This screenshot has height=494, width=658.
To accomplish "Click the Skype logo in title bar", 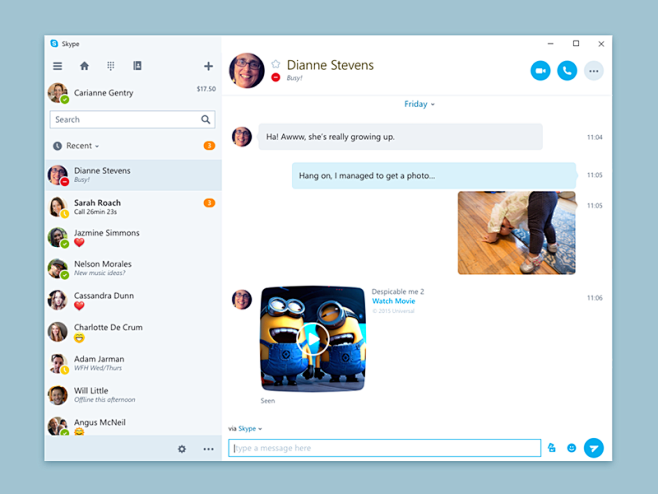I will pyautogui.click(x=54, y=43).
